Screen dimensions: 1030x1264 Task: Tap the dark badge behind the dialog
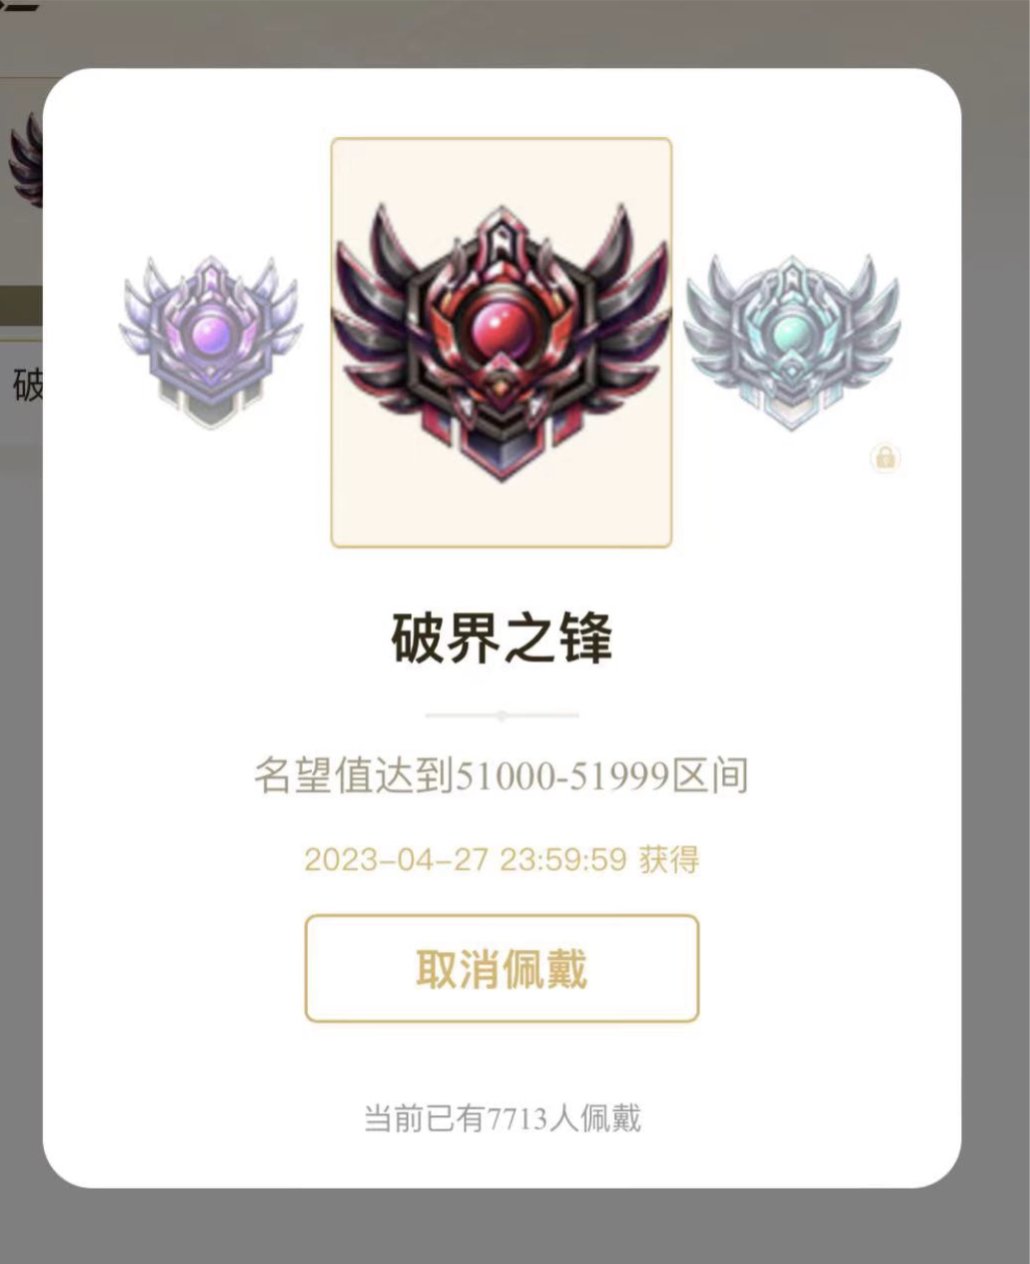(x=24, y=160)
